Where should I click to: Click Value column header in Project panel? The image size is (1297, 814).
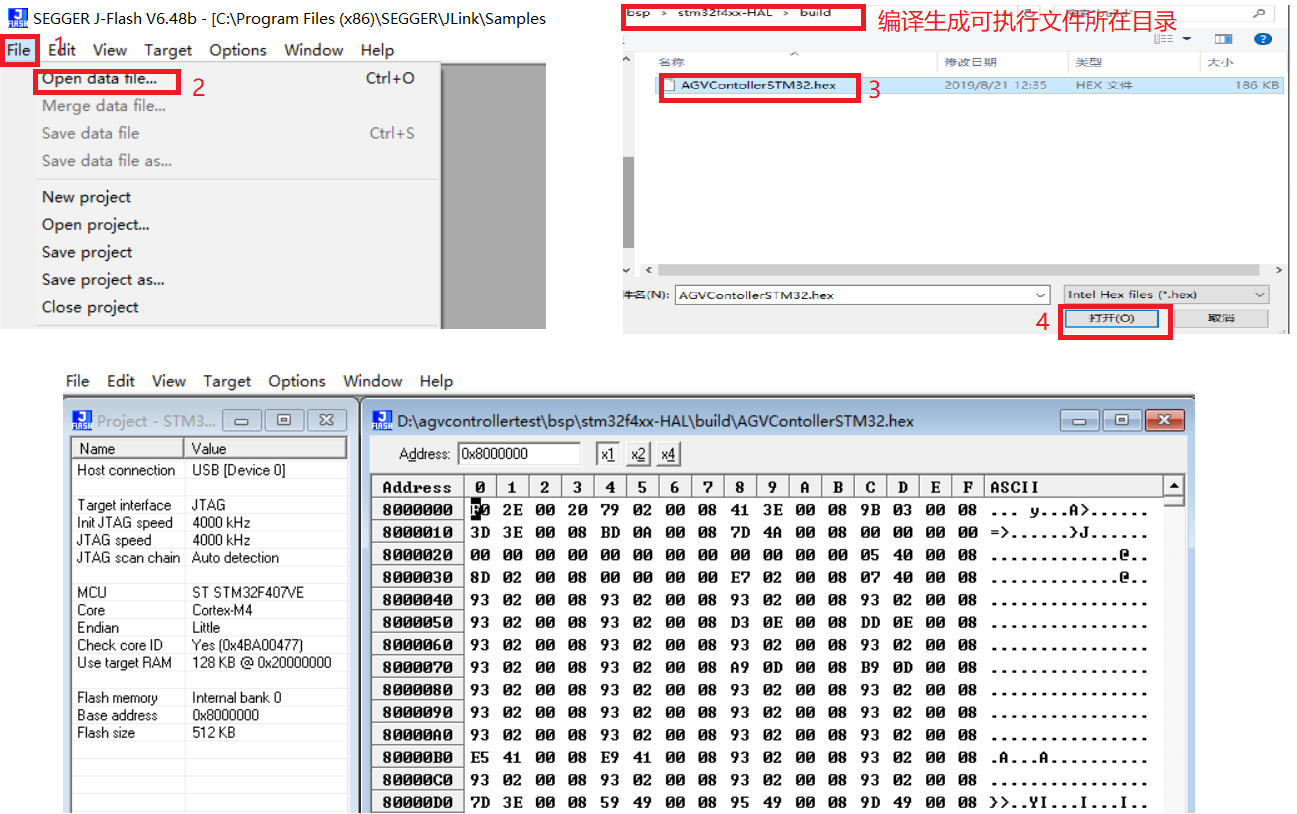click(x=266, y=449)
